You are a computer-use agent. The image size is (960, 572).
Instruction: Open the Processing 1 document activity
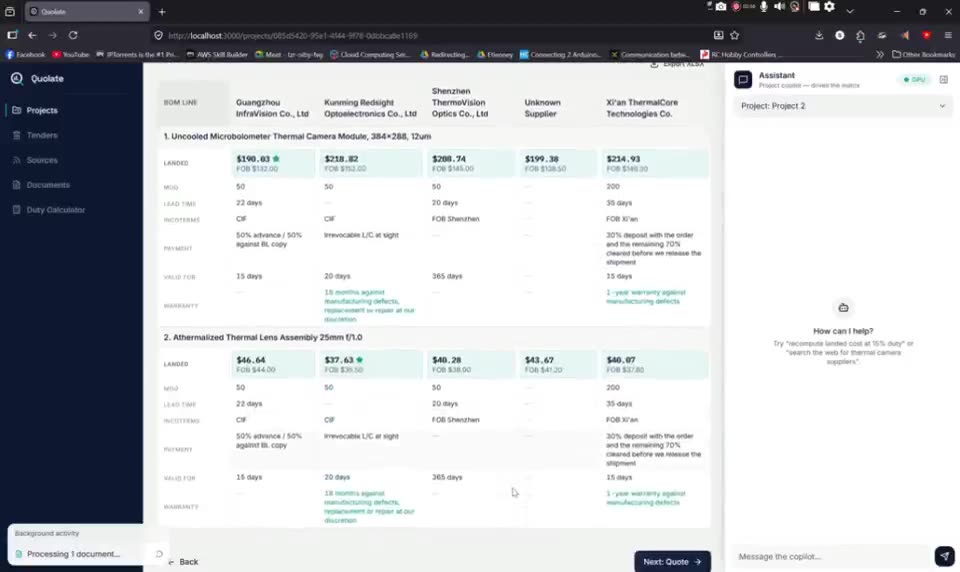click(86, 554)
